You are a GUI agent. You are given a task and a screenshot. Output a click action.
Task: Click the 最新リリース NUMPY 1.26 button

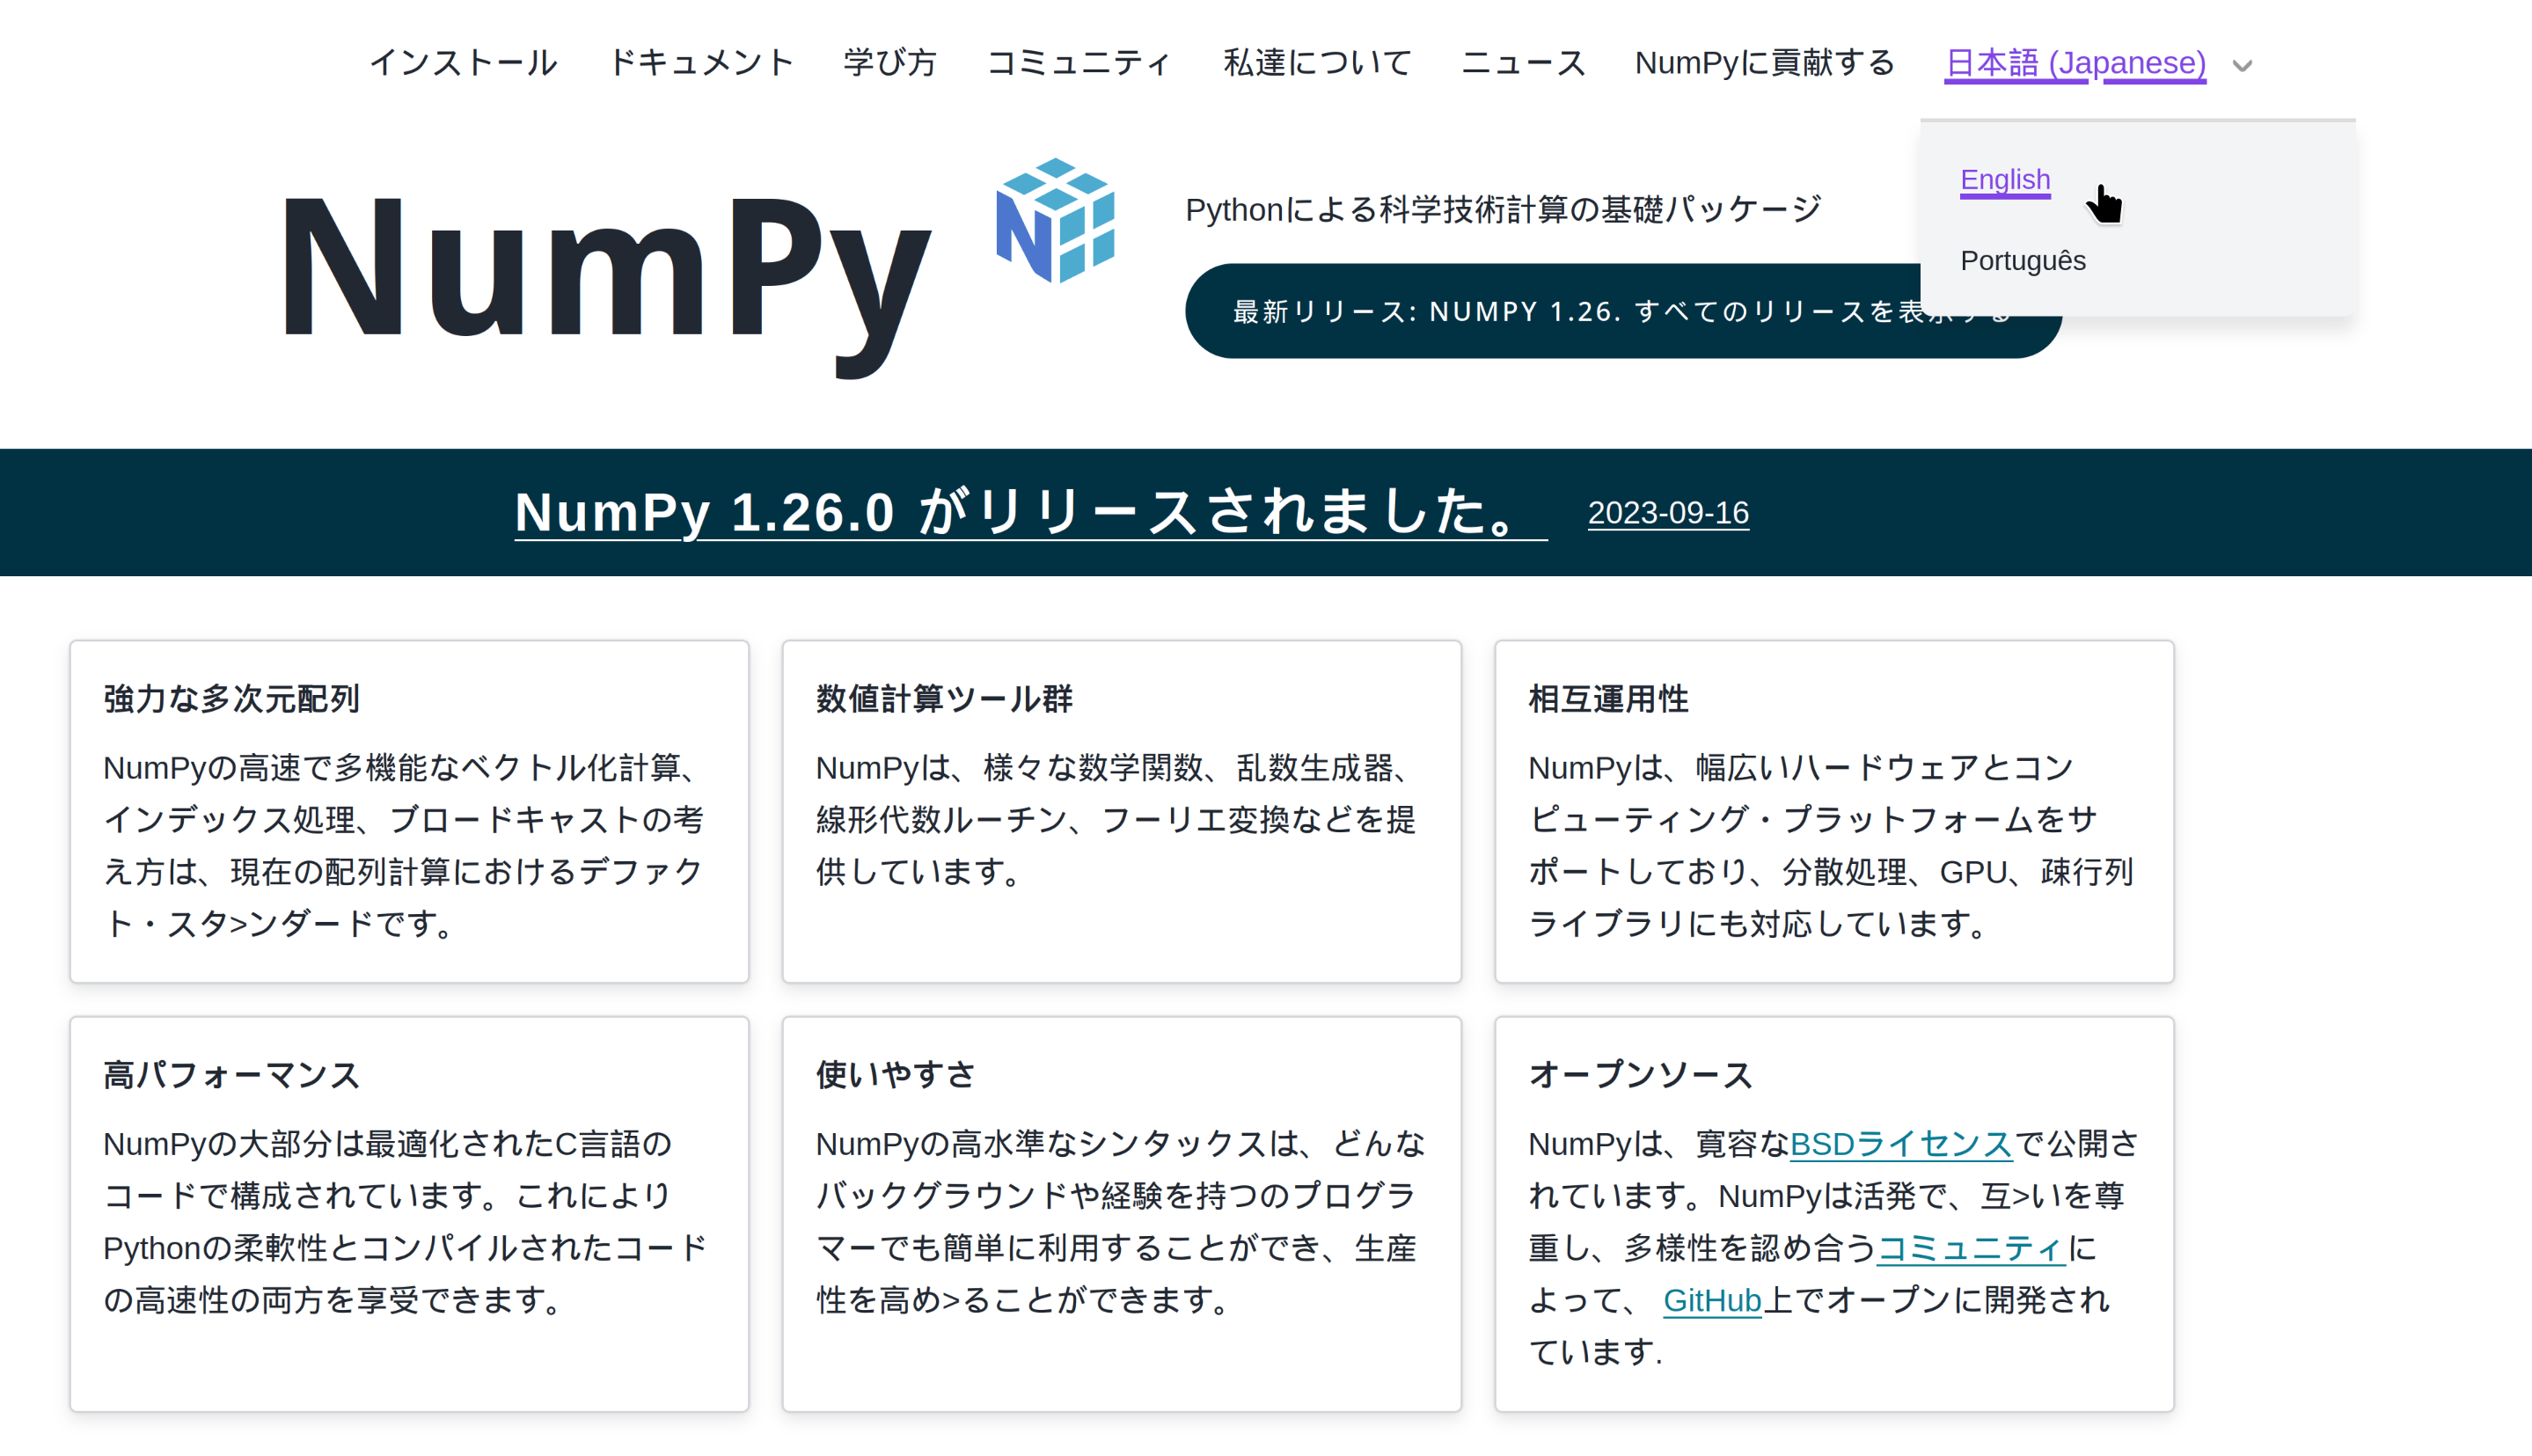1615,310
